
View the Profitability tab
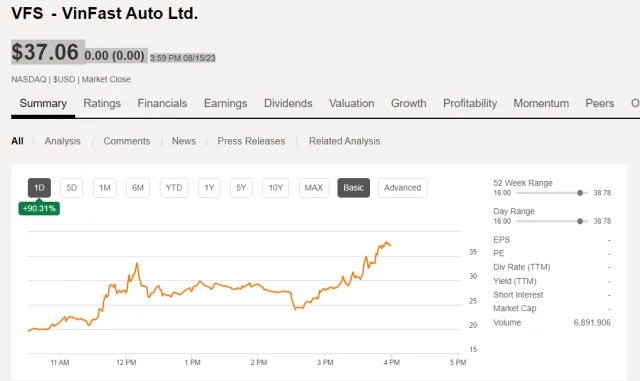pyautogui.click(x=470, y=103)
